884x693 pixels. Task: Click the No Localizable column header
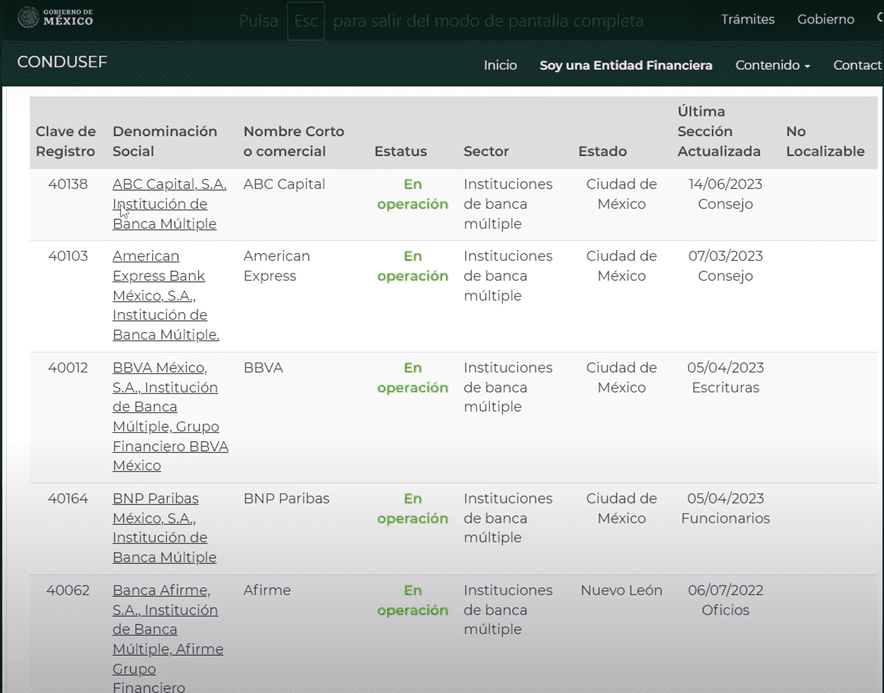point(824,141)
